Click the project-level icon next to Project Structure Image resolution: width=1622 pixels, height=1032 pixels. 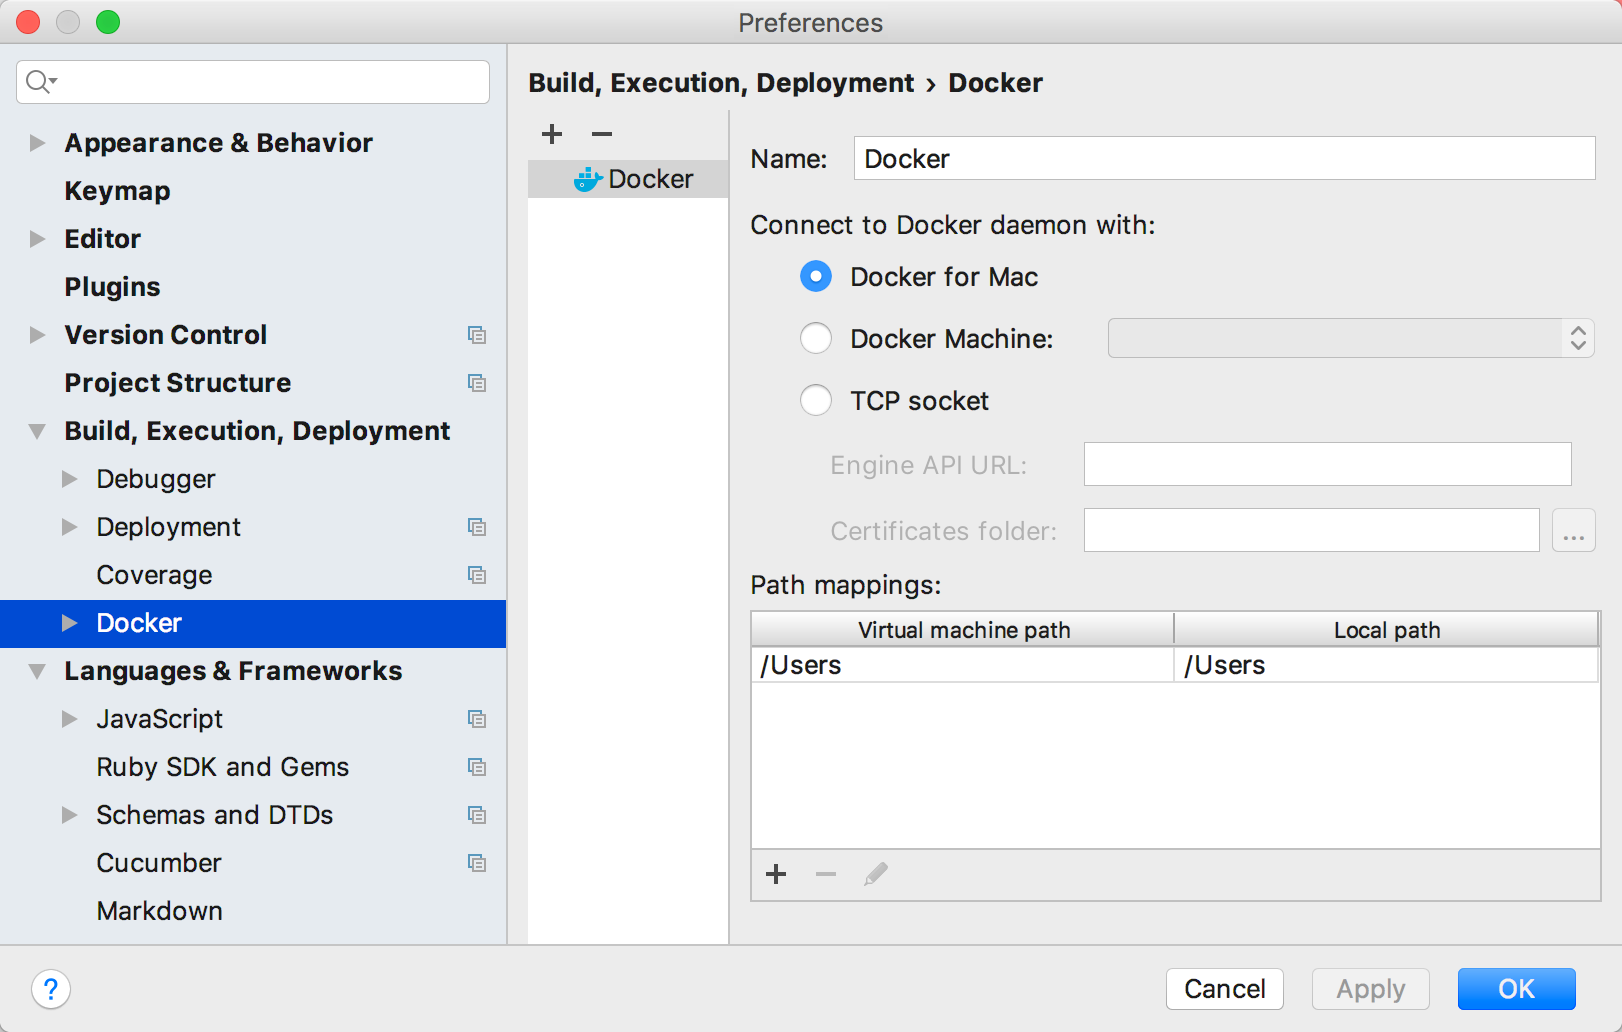(477, 383)
